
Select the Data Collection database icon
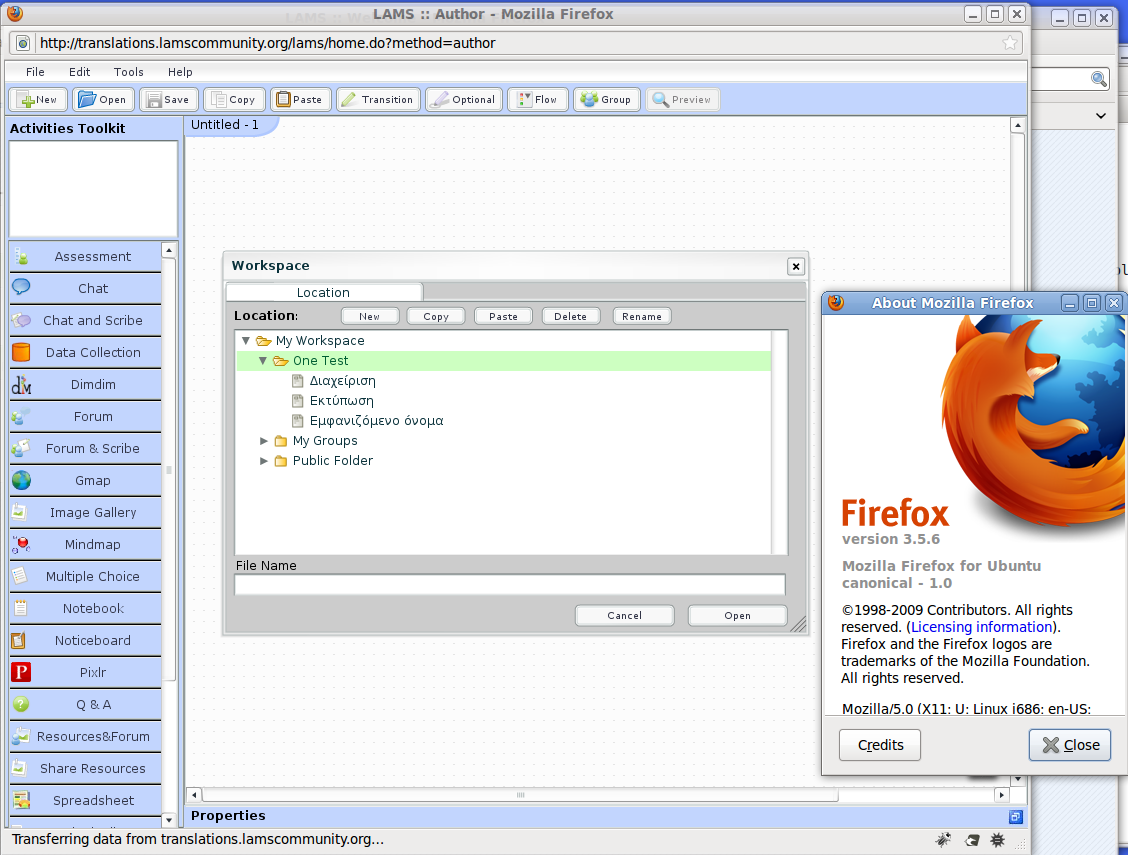21,352
